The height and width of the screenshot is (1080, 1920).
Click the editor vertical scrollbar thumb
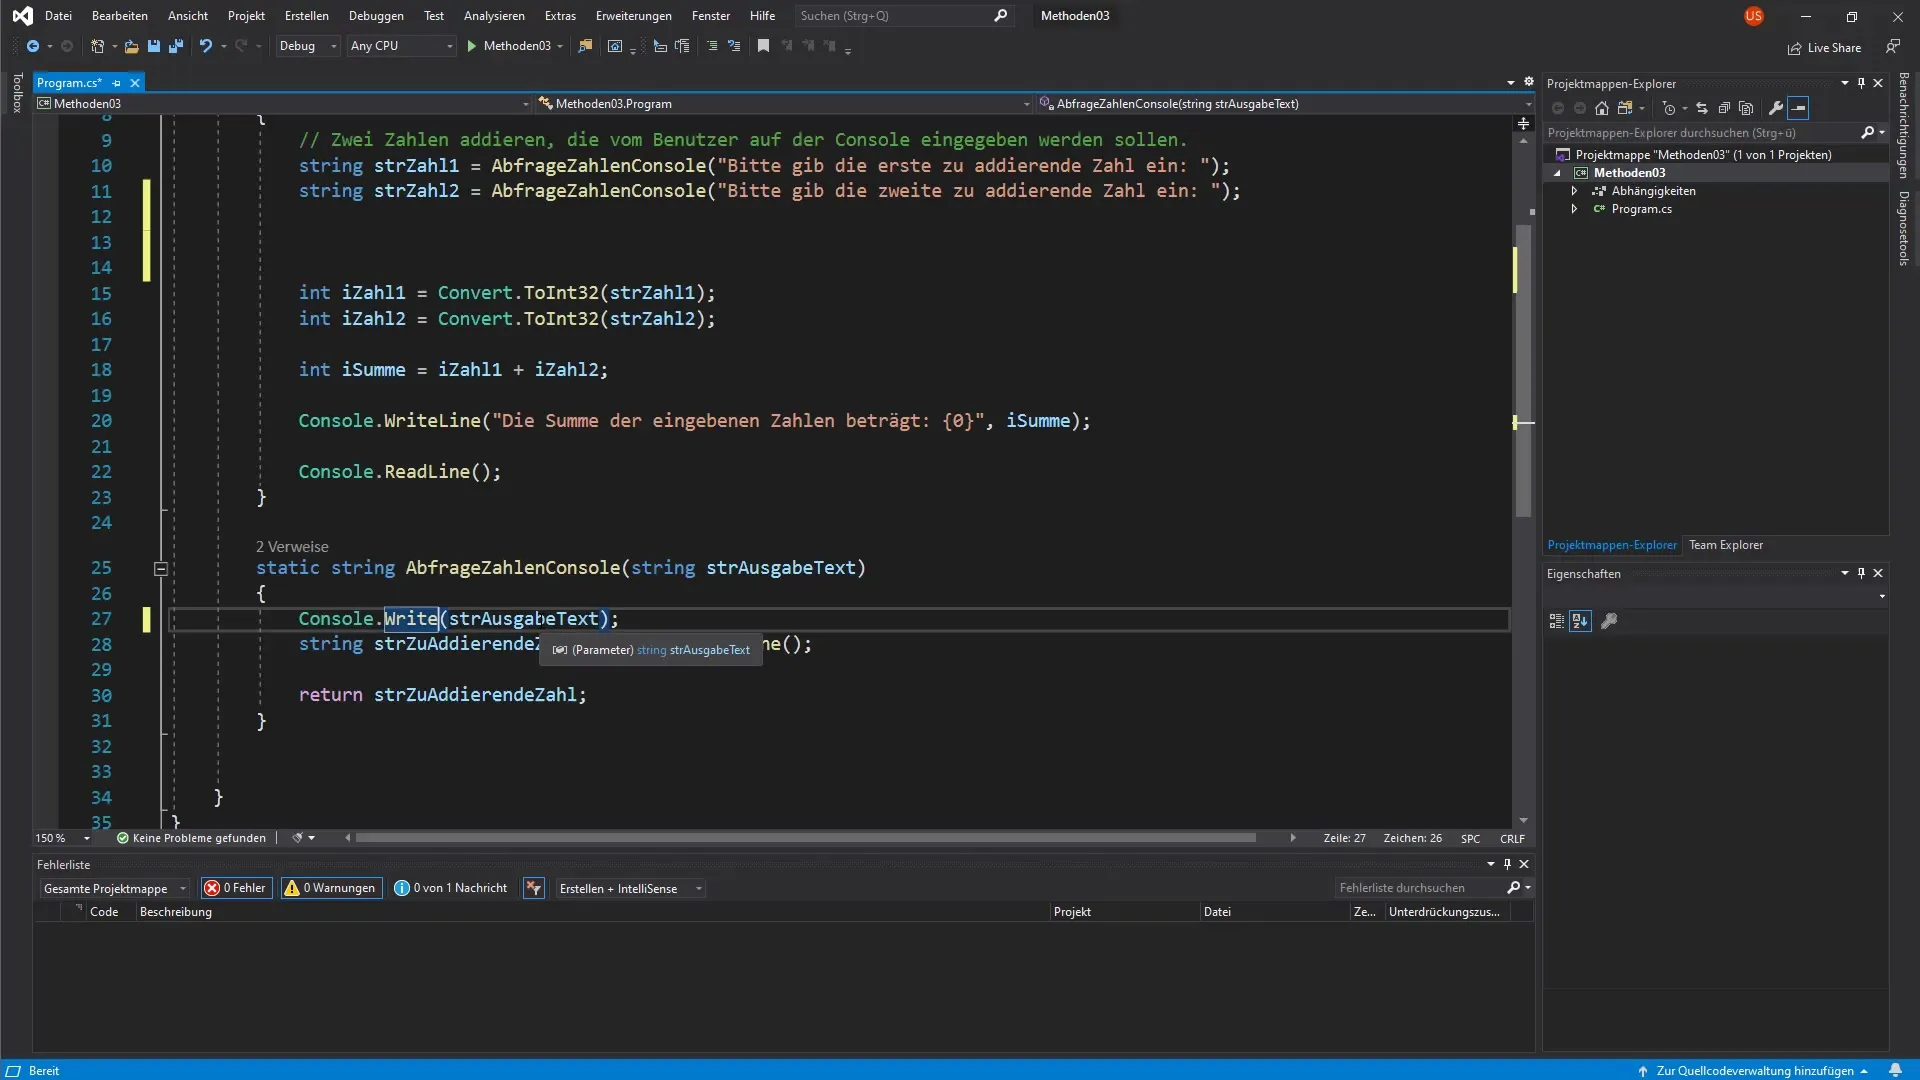[x=1523, y=370]
